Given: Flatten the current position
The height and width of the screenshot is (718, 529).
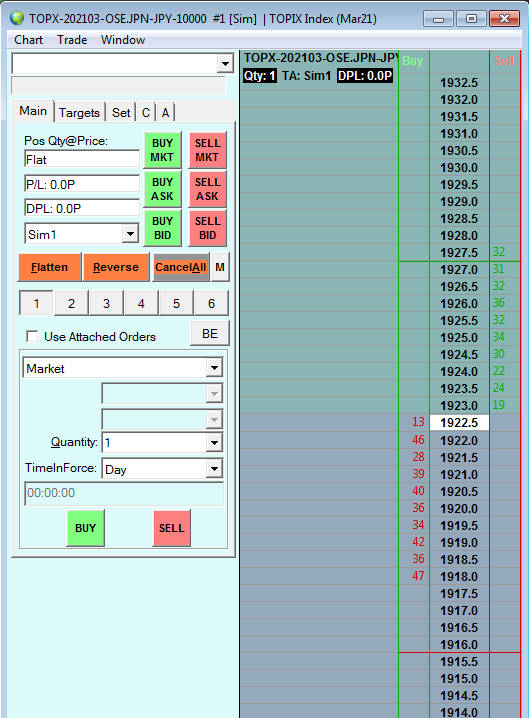Looking at the screenshot, I should [49, 267].
